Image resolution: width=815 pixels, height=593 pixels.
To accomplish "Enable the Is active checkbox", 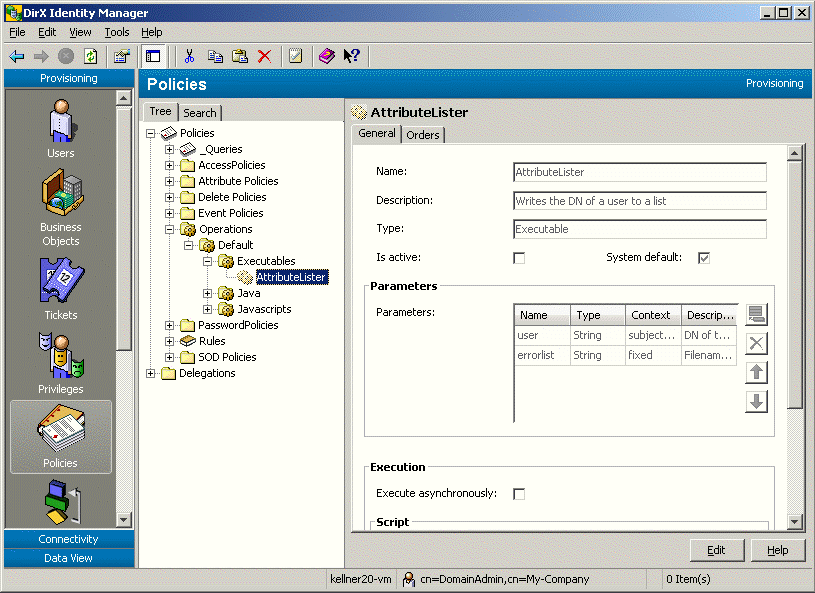I will pyautogui.click(x=518, y=257).
